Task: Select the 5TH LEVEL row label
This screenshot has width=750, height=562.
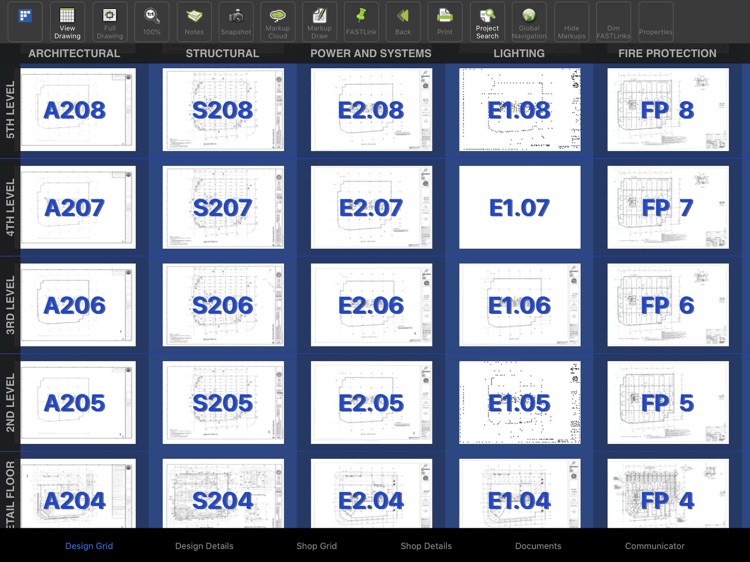Action: tap(10, 110)
